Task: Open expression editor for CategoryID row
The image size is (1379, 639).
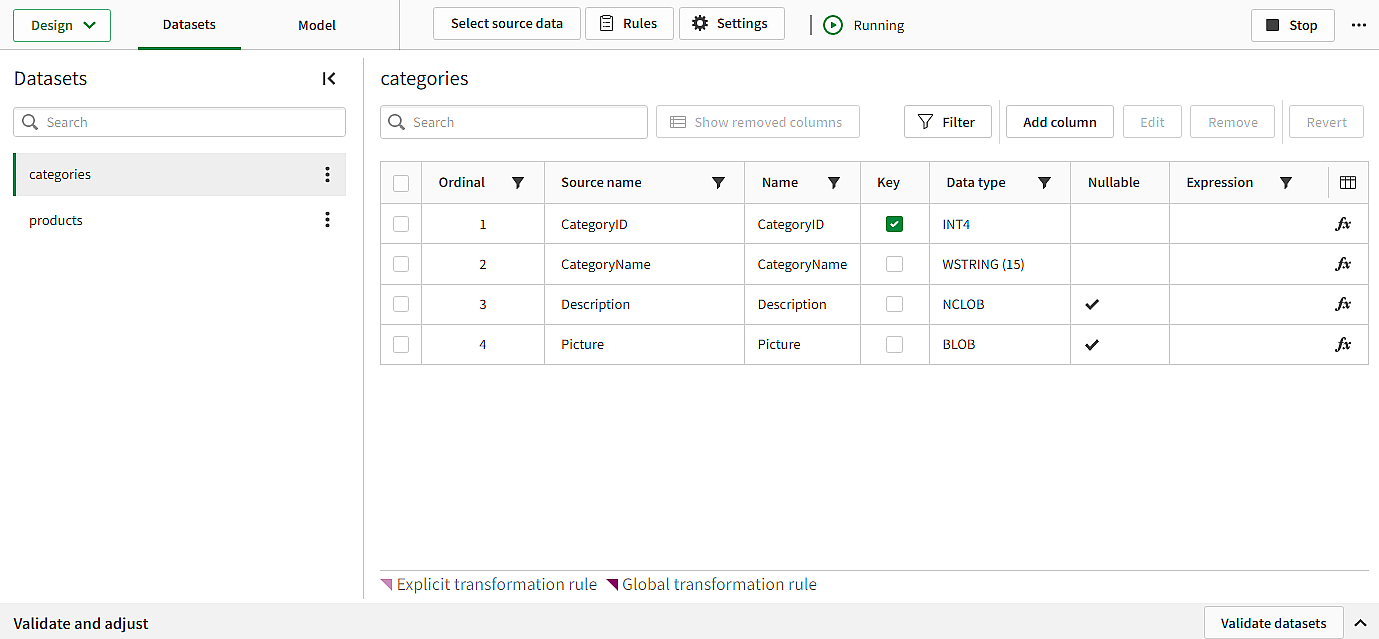Action: (x=1343, y=224)
